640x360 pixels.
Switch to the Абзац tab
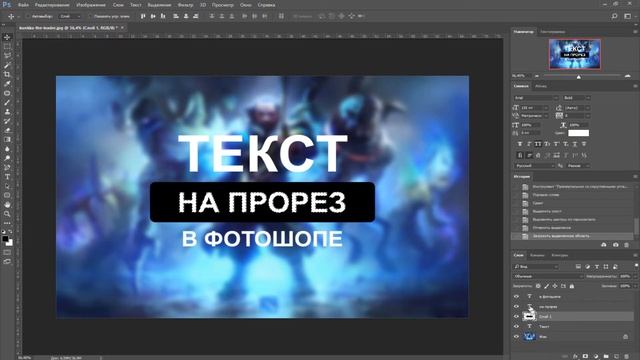click(x=540, y=86)
